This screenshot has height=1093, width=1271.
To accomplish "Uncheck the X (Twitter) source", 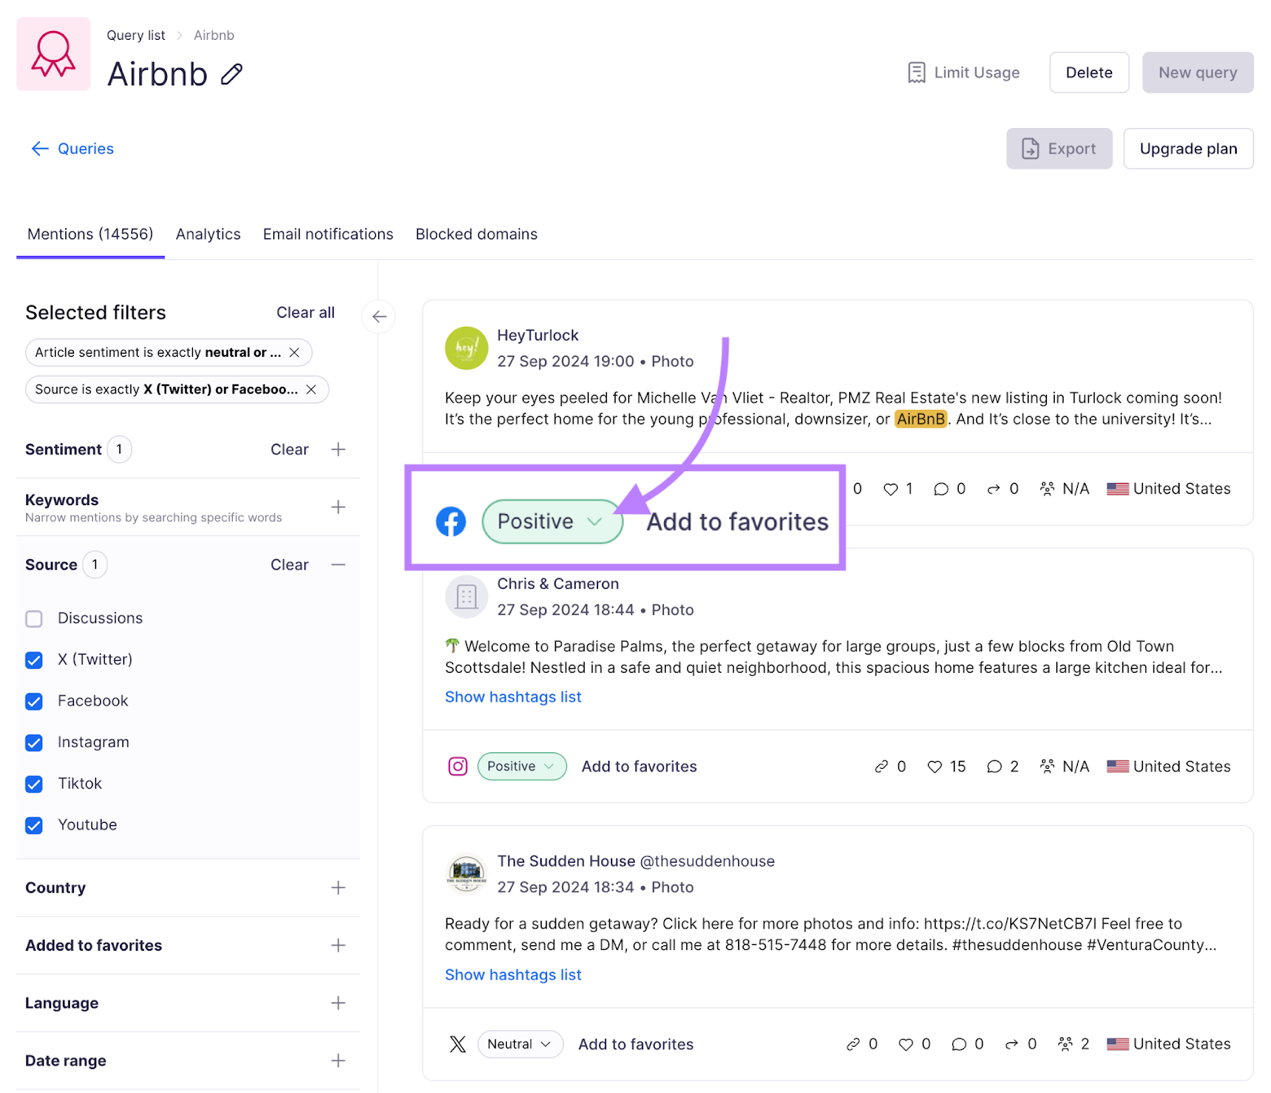I will [x=34, y=660].
